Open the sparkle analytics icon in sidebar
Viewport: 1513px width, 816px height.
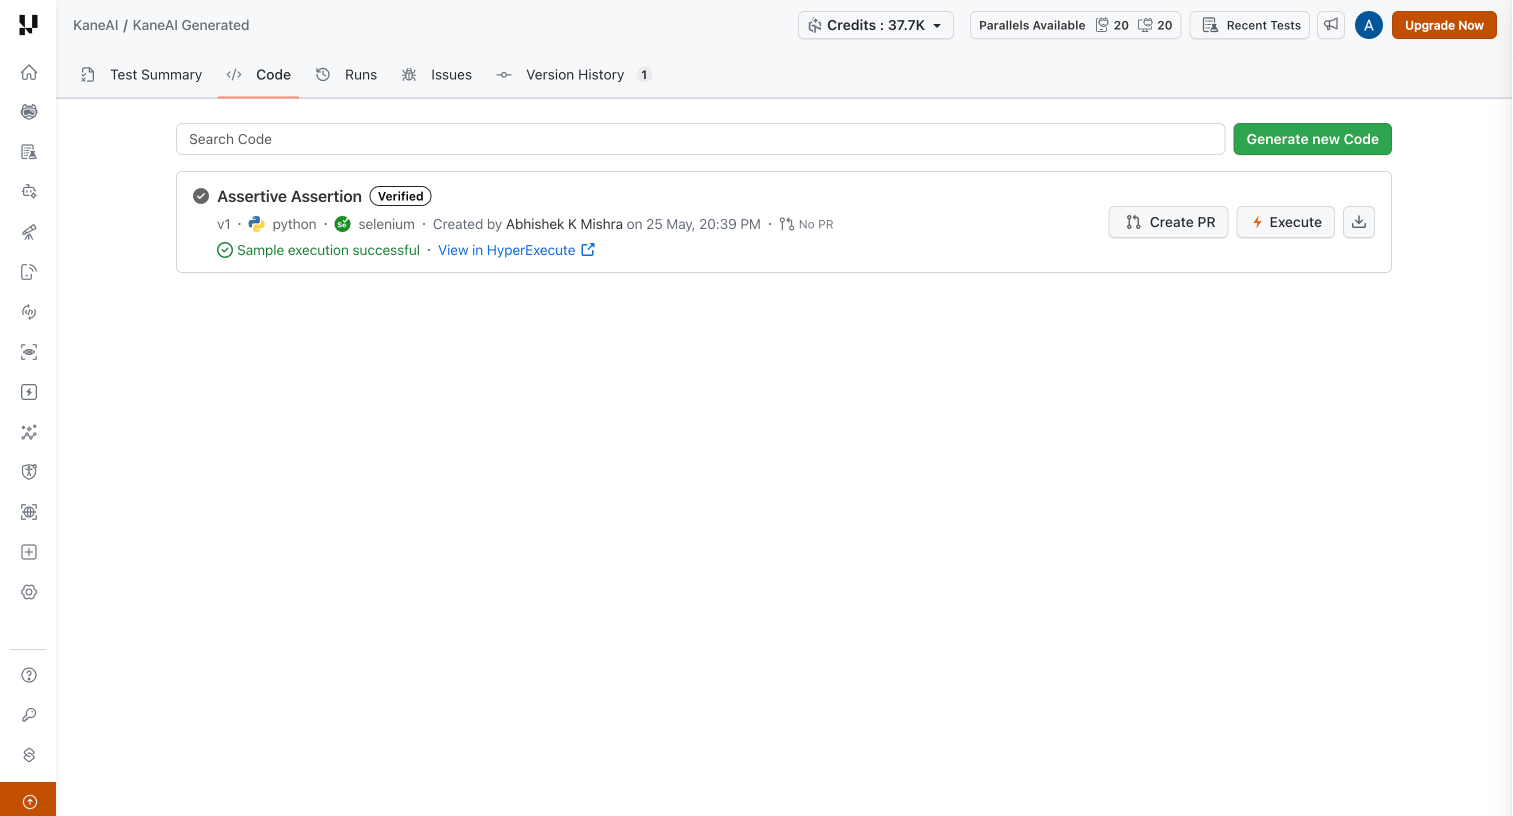29,432
